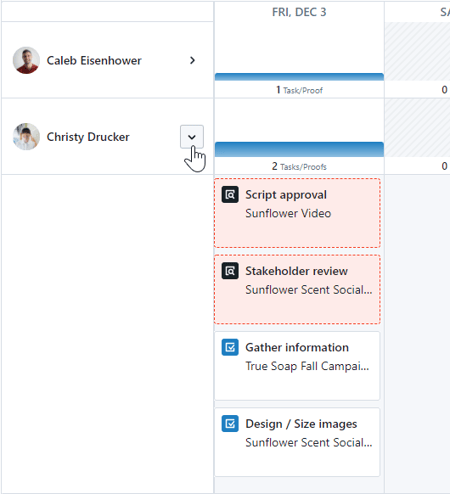Open the Design / Size images task title
Image resolution: width=450 pixels, height=494 pixels.
pyautogui.click(x=301, y=424)
